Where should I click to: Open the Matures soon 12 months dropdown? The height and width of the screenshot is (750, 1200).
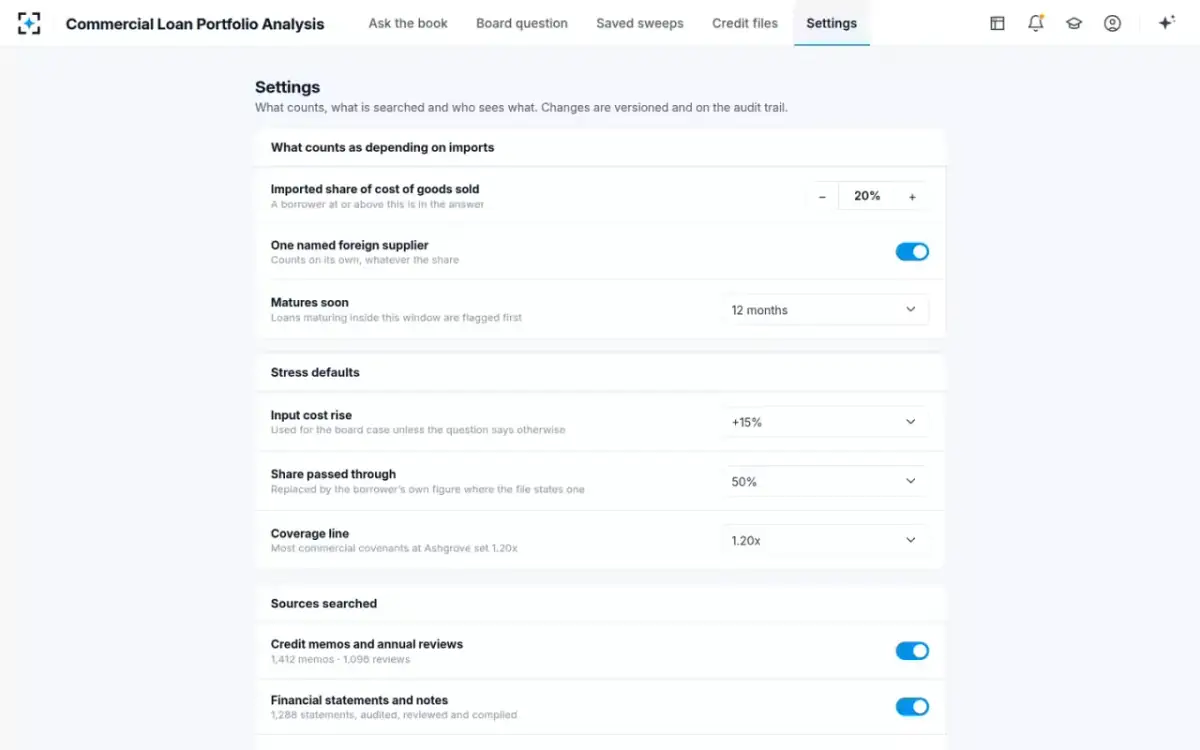825,310
